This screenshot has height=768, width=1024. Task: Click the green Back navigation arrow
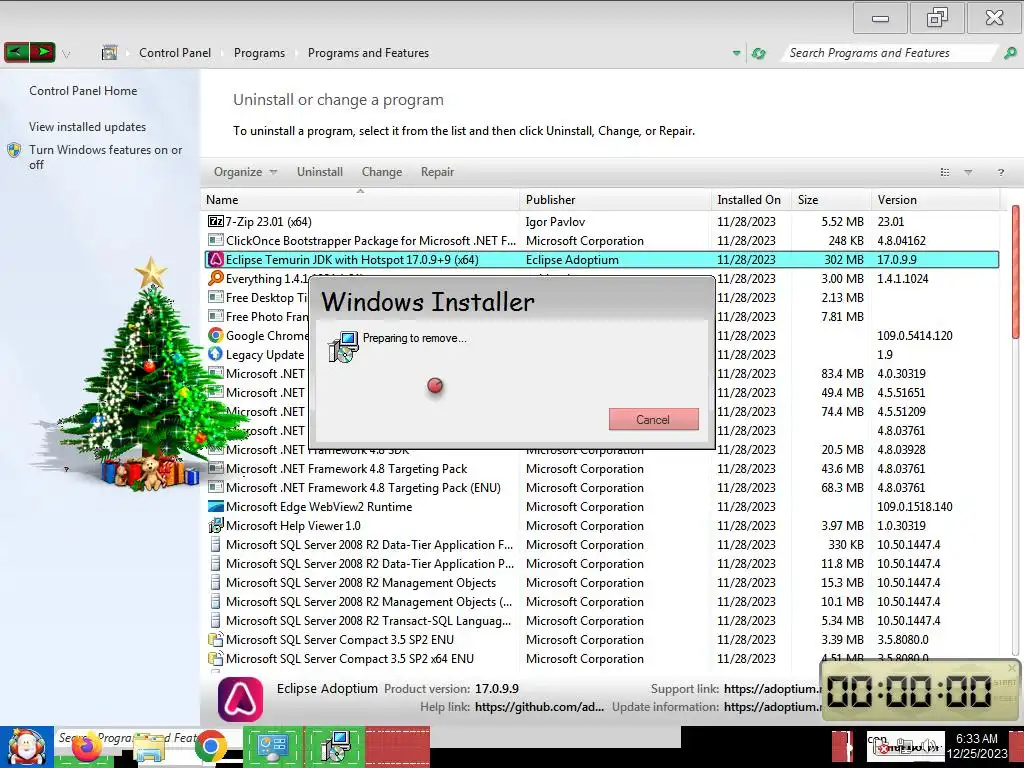16,52
